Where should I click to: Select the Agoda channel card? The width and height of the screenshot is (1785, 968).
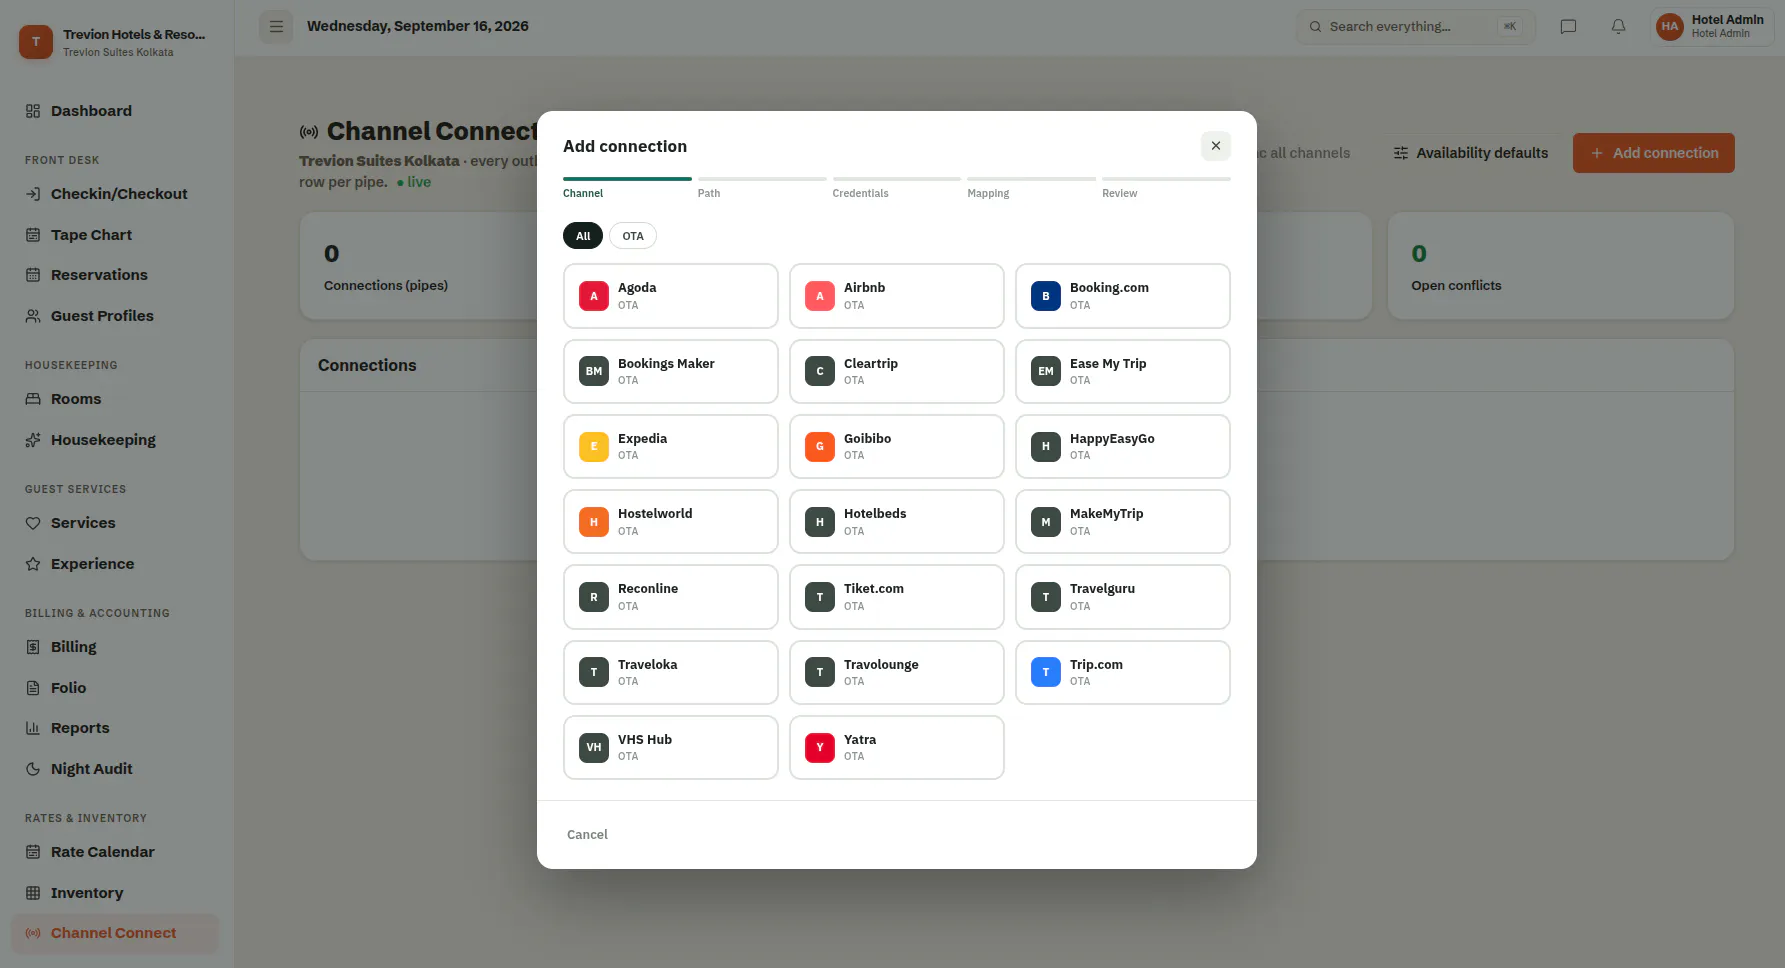[x=670, y=296]
